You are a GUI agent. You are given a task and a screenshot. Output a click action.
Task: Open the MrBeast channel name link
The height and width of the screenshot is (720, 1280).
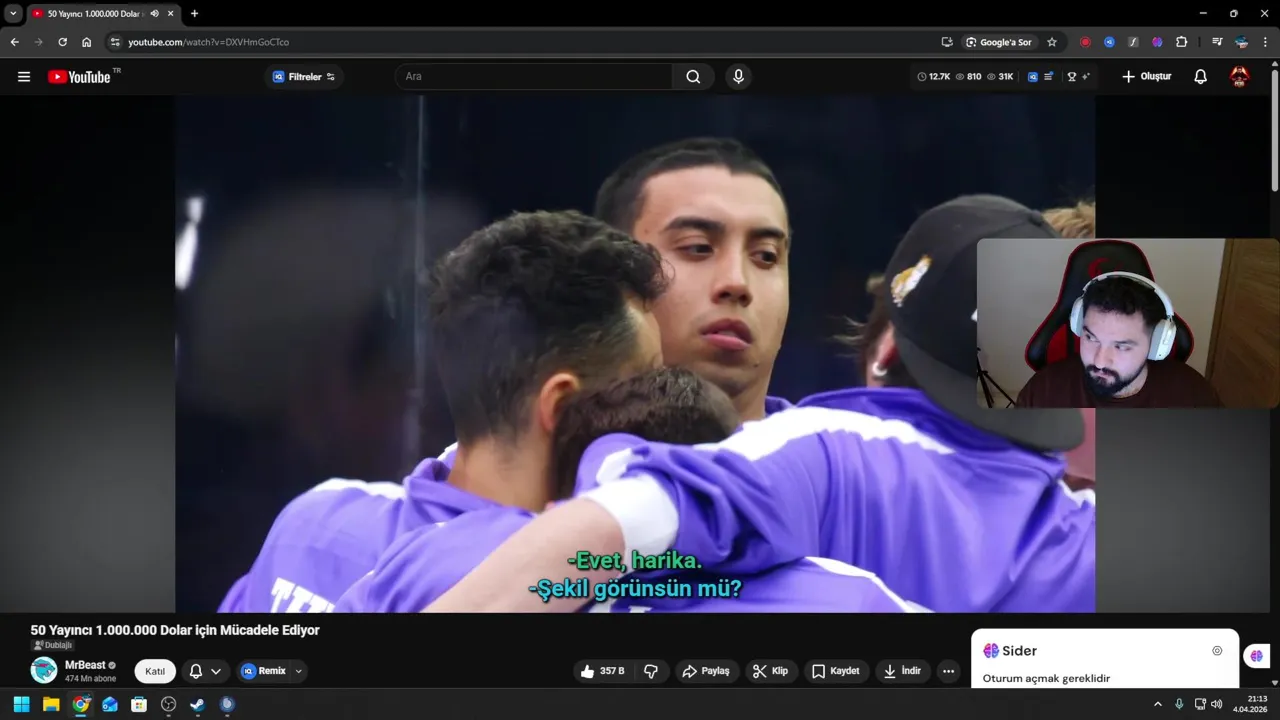pyautogui.click(x=85, y=665)
